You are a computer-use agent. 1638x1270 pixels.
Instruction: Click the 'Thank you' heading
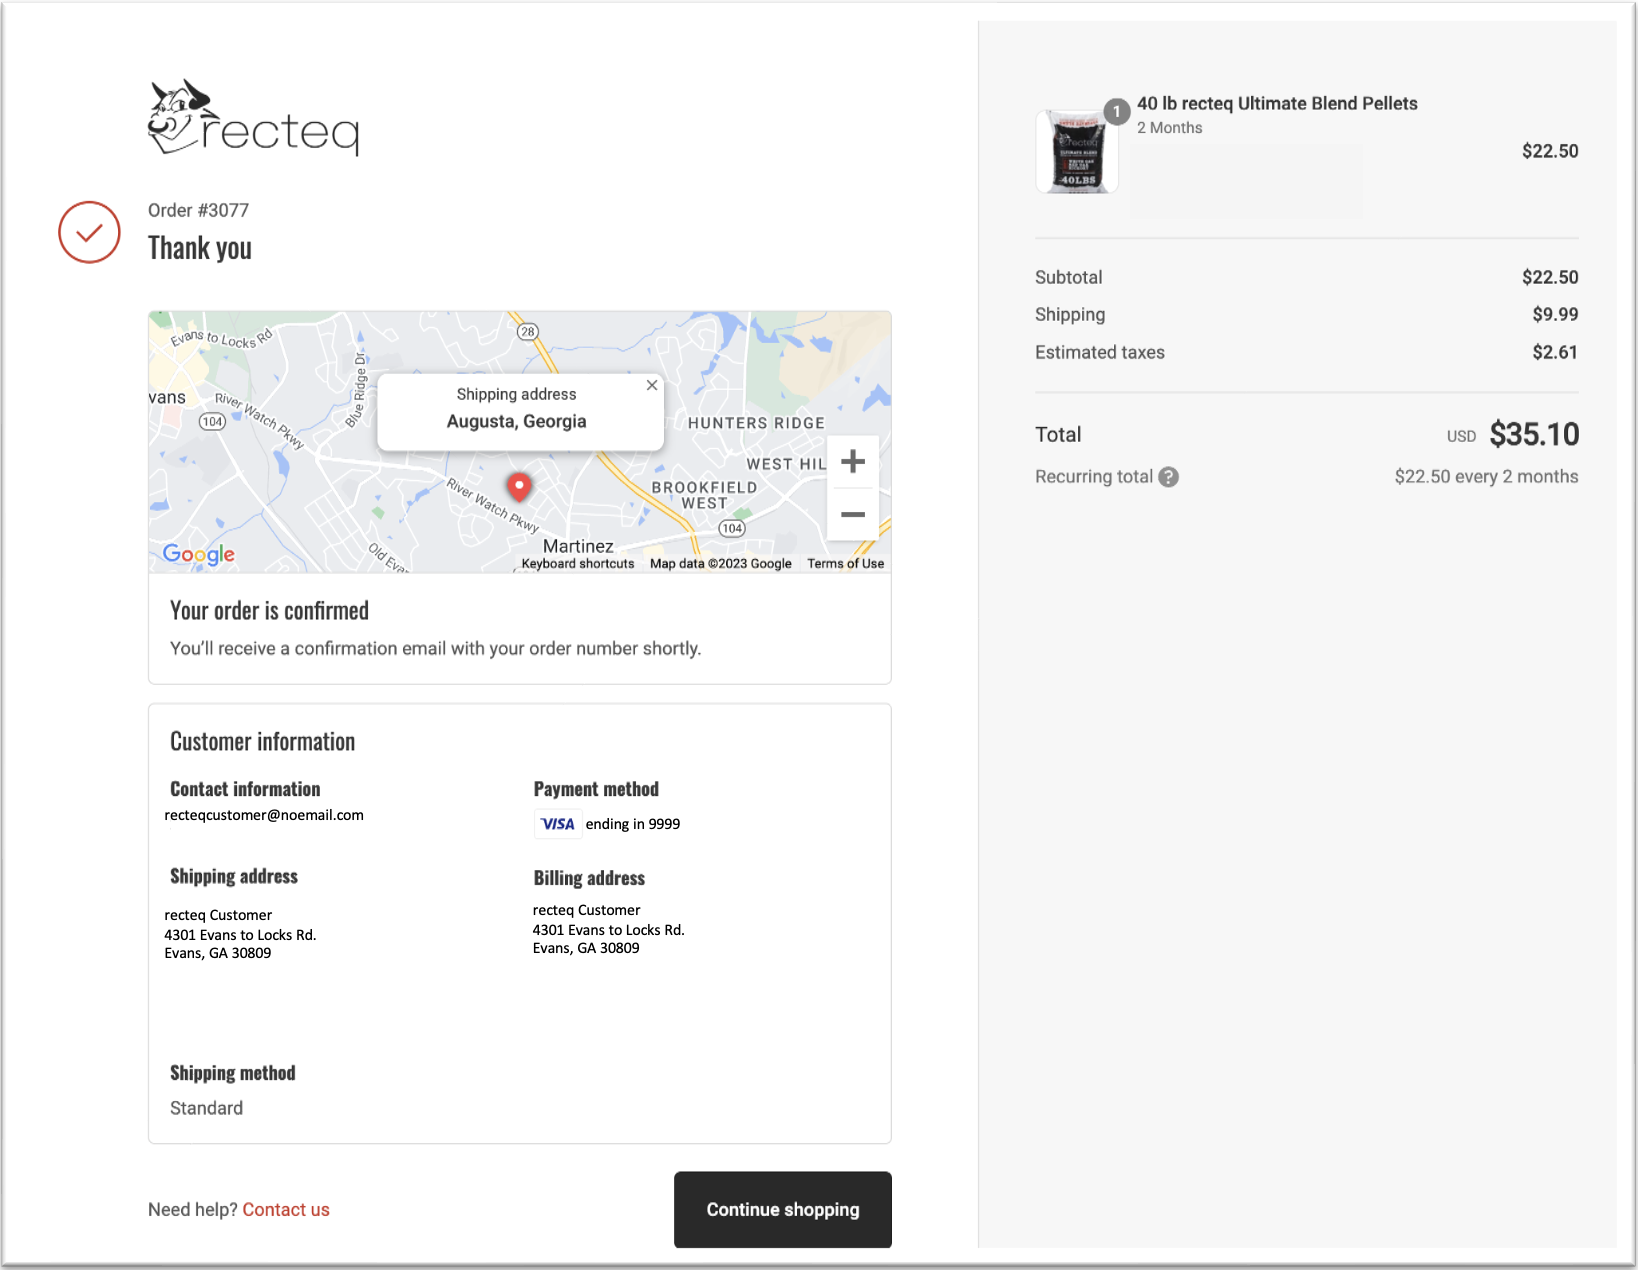200,248
